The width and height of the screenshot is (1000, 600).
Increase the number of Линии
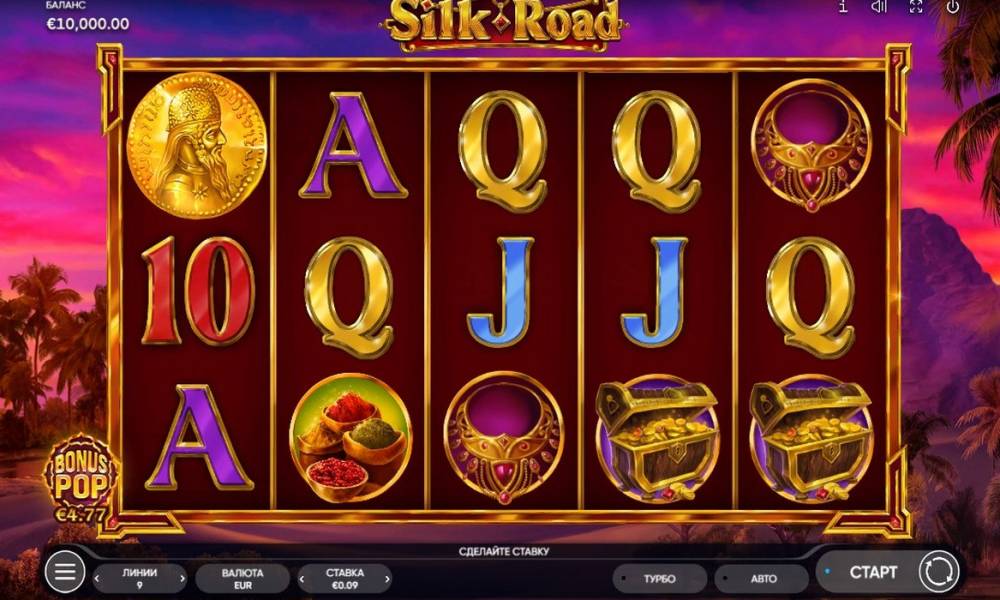pyautogui.click(x=182, y=579)
